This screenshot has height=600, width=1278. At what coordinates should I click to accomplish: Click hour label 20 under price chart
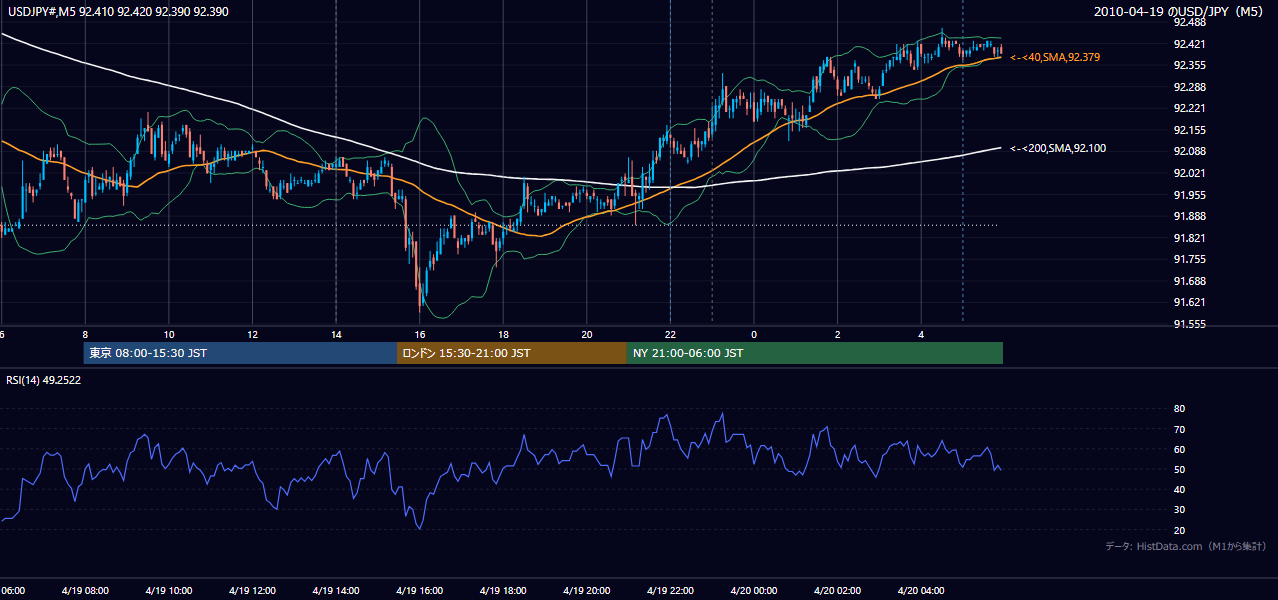[587, 335]
